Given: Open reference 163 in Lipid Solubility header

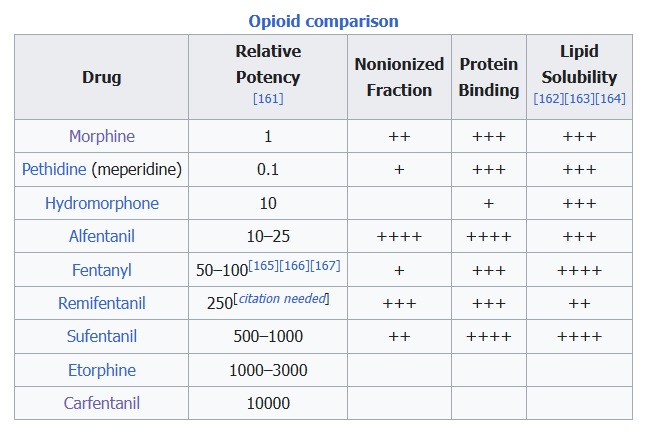Looking at the screenshot, I should [x=579, y=98].
